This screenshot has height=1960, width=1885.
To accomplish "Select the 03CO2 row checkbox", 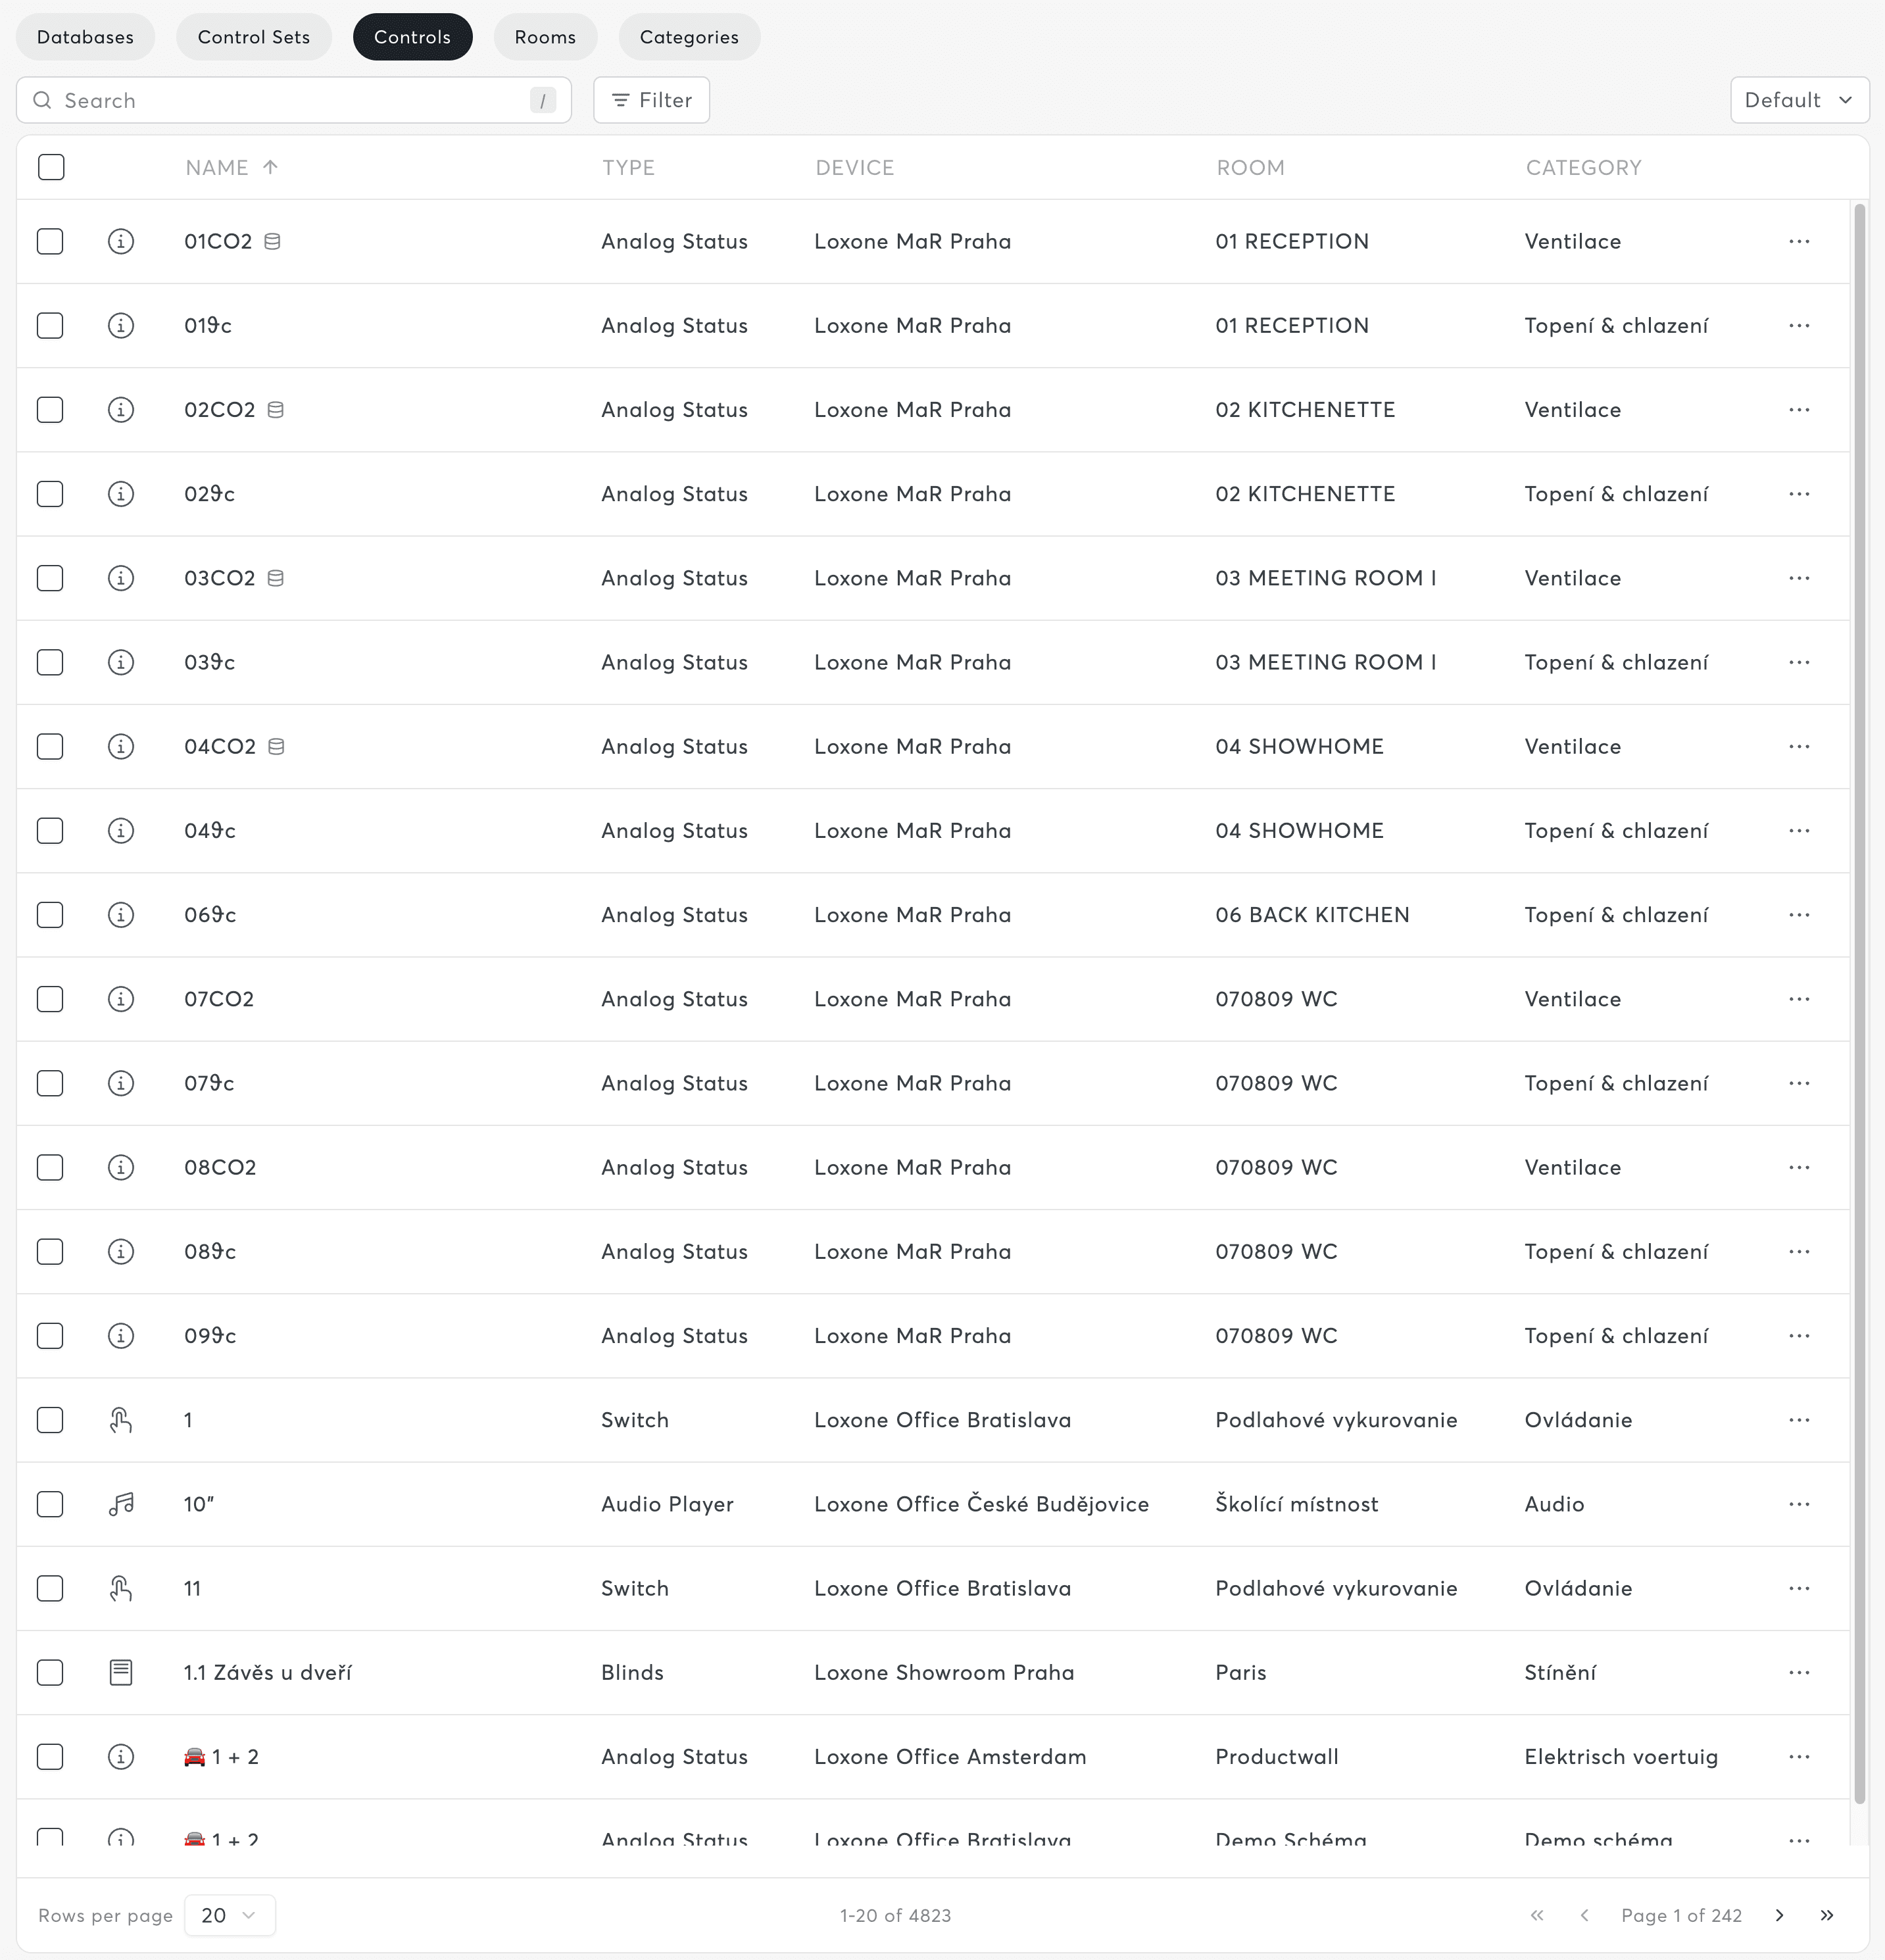I will click(x=50, y=578).
